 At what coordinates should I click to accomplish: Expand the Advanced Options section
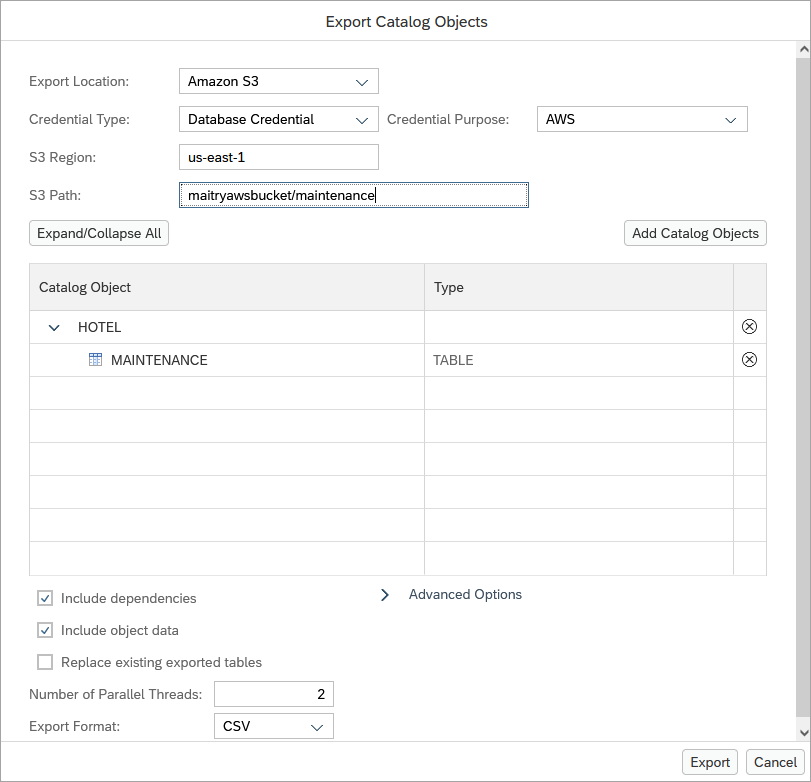pyautogui.click(x=385, y=595)
